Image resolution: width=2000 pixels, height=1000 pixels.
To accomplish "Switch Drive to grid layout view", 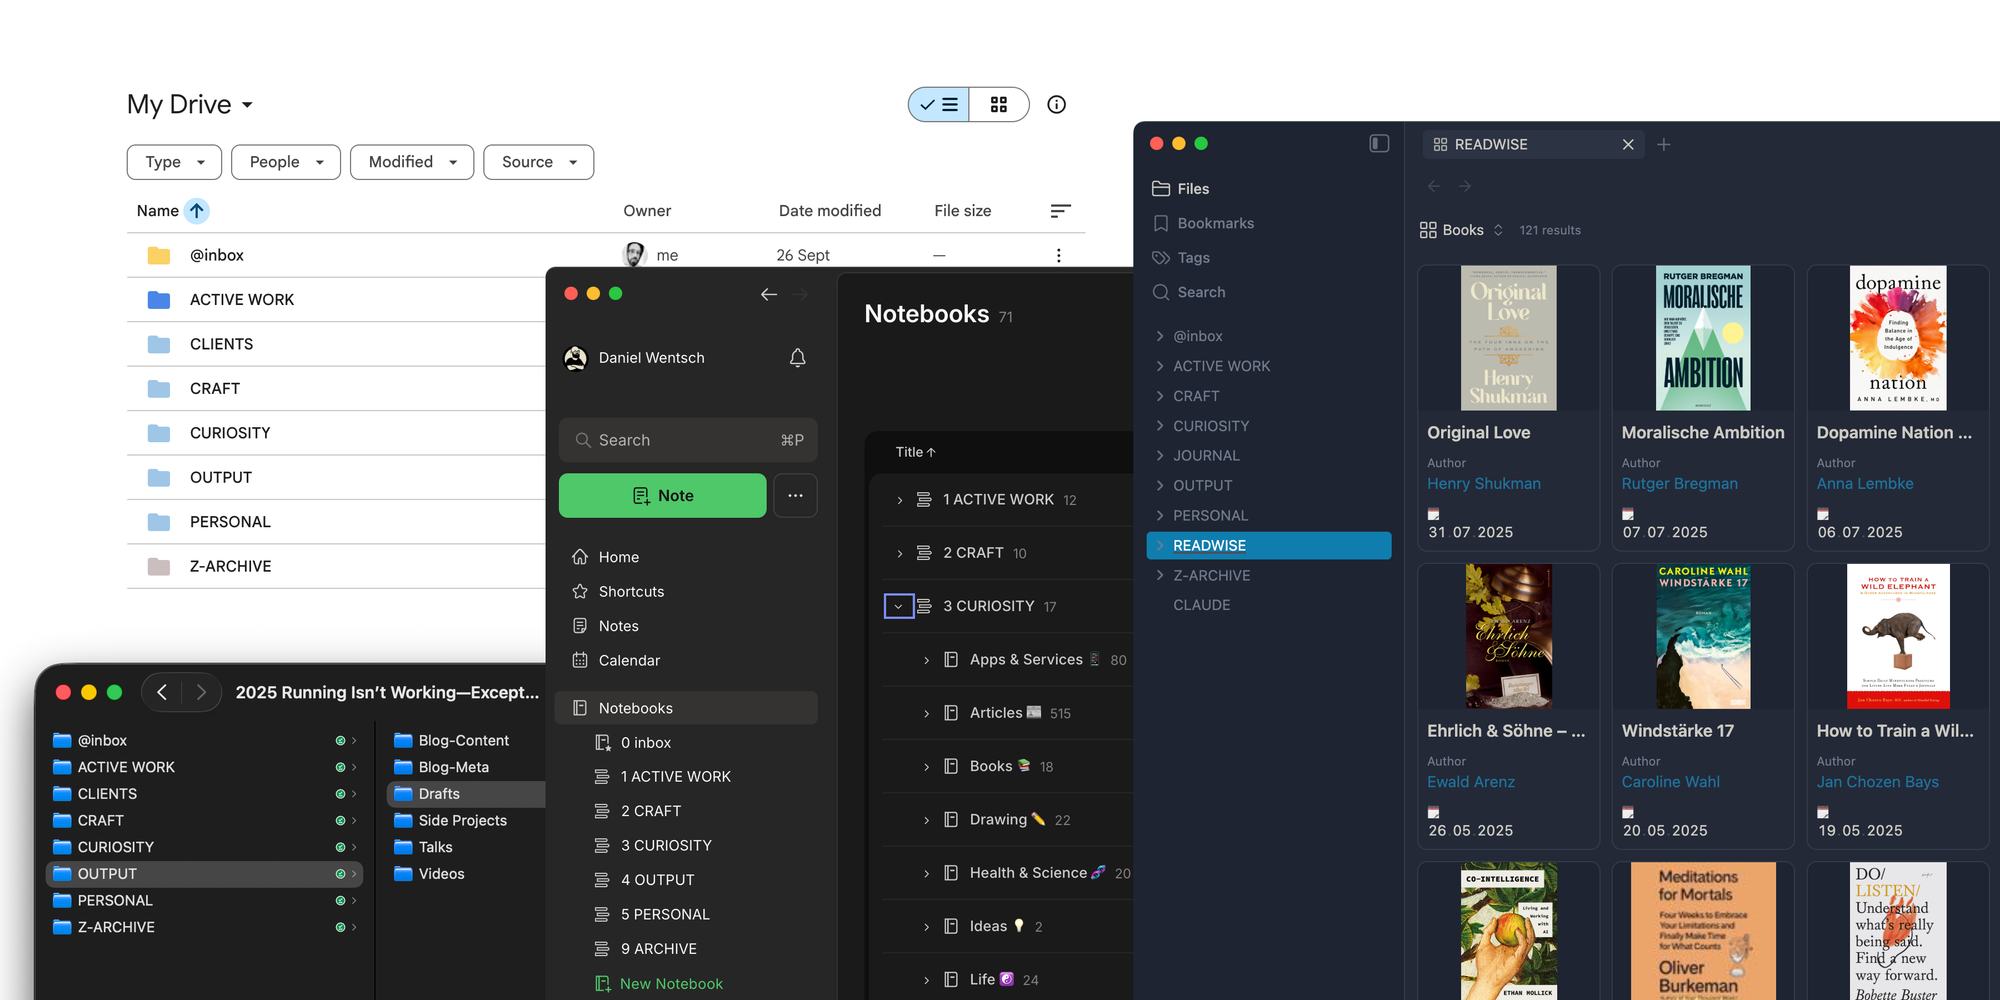I will (998, 105).
